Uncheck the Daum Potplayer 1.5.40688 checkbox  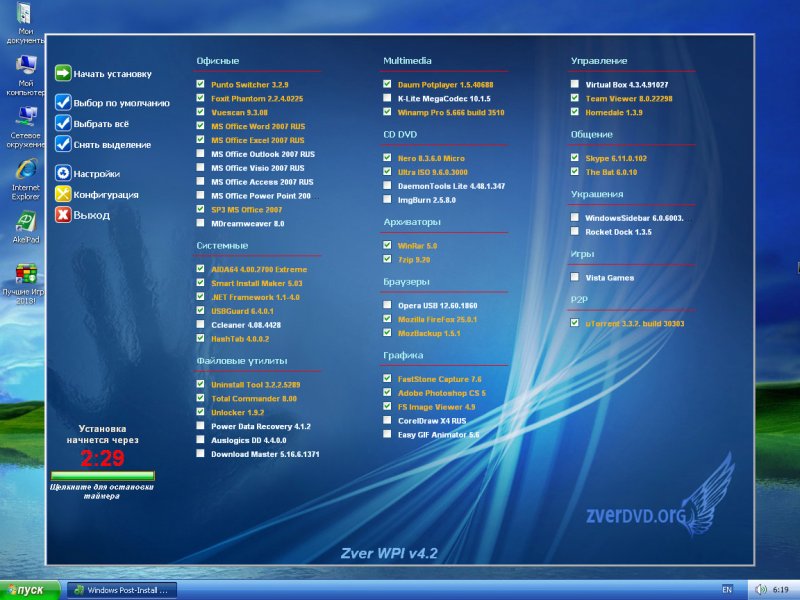[387, 84]
